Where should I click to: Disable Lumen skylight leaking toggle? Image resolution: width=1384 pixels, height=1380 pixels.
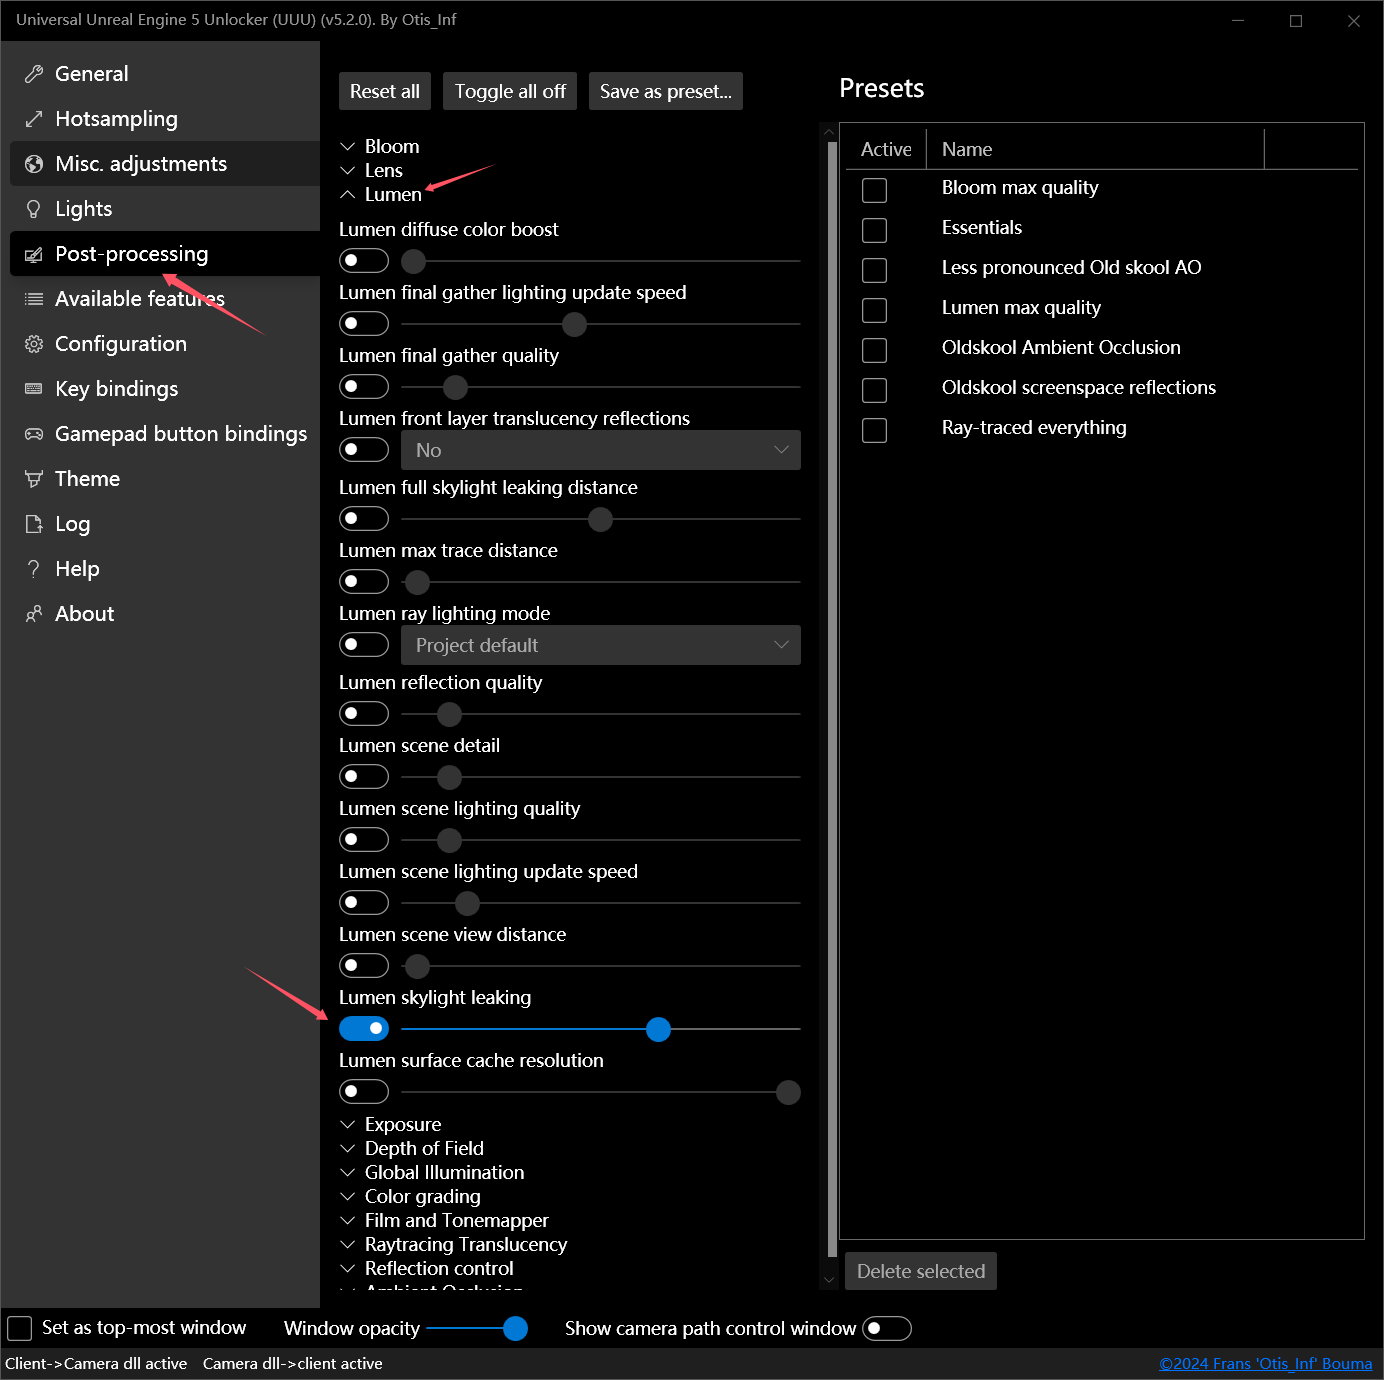[364, 1029]
